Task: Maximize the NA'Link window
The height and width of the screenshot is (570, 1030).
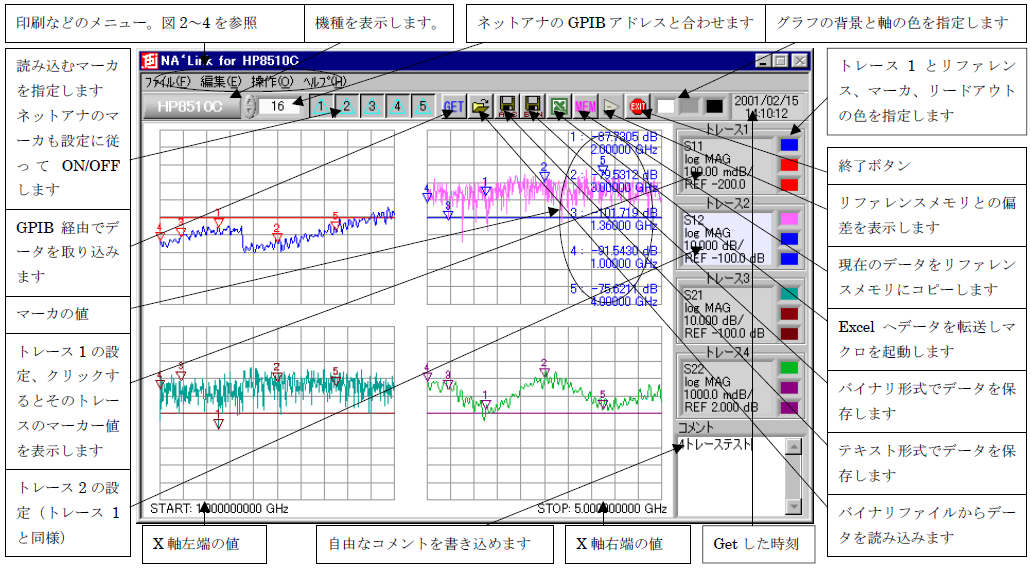Action: [x=780, y=61]
